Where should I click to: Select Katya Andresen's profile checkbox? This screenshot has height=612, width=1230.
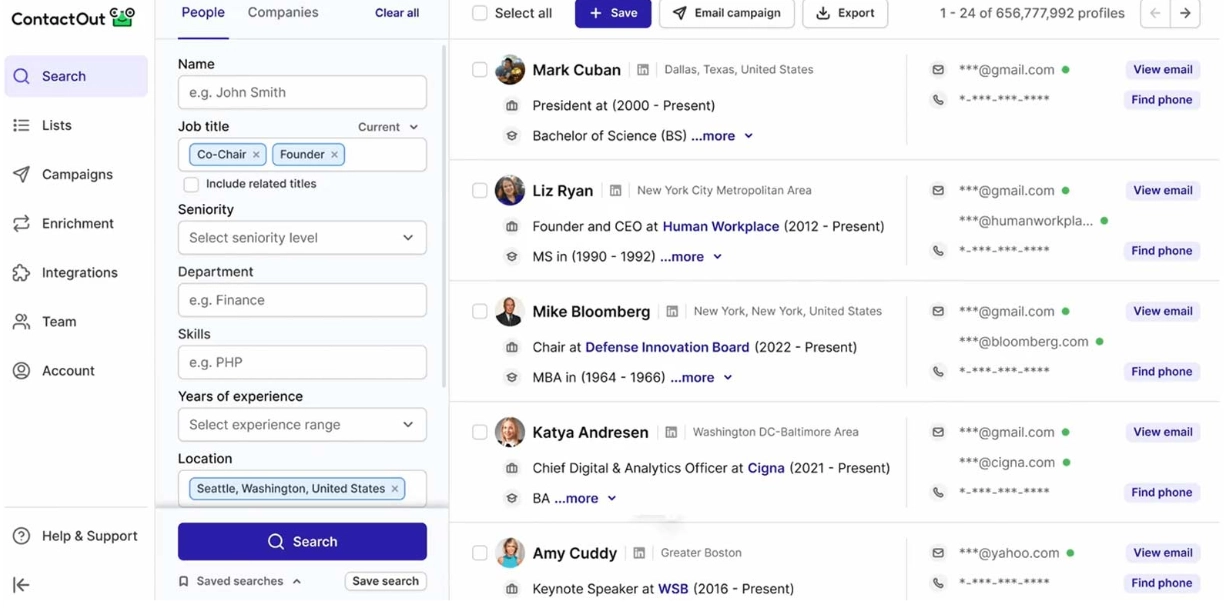[480, 434]
